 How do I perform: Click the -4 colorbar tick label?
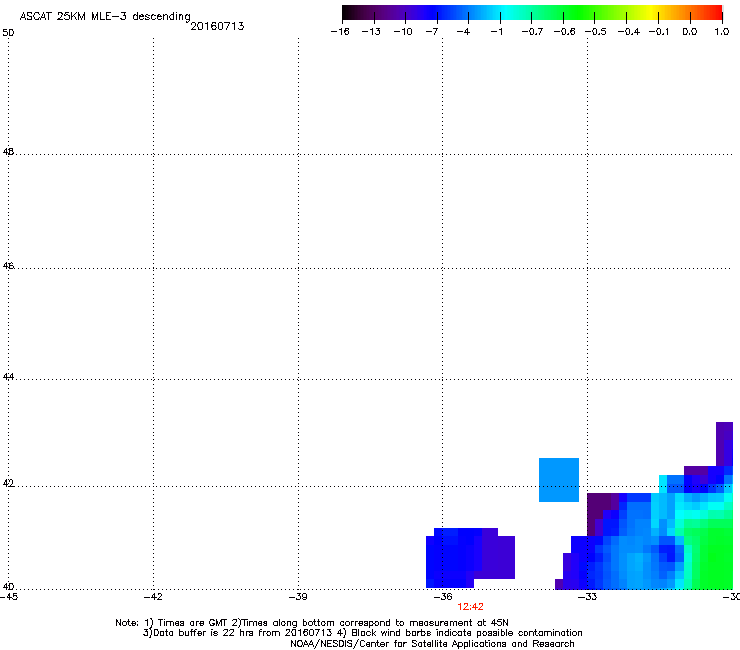coord(463,32)
